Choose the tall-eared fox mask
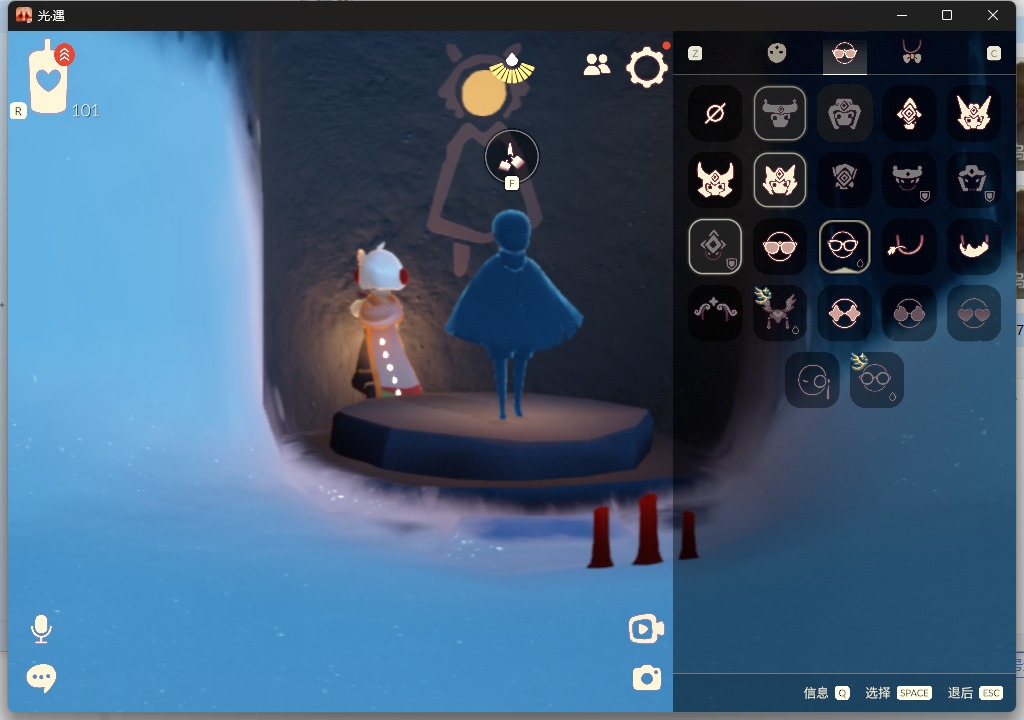Viewport: 1024px width, 720px height. point(973,114)
